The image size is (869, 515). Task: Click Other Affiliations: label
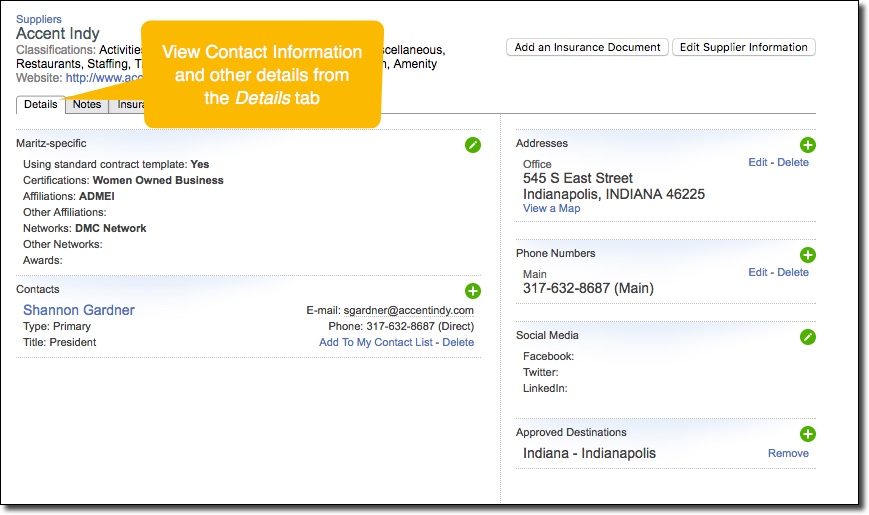point(64,212)
